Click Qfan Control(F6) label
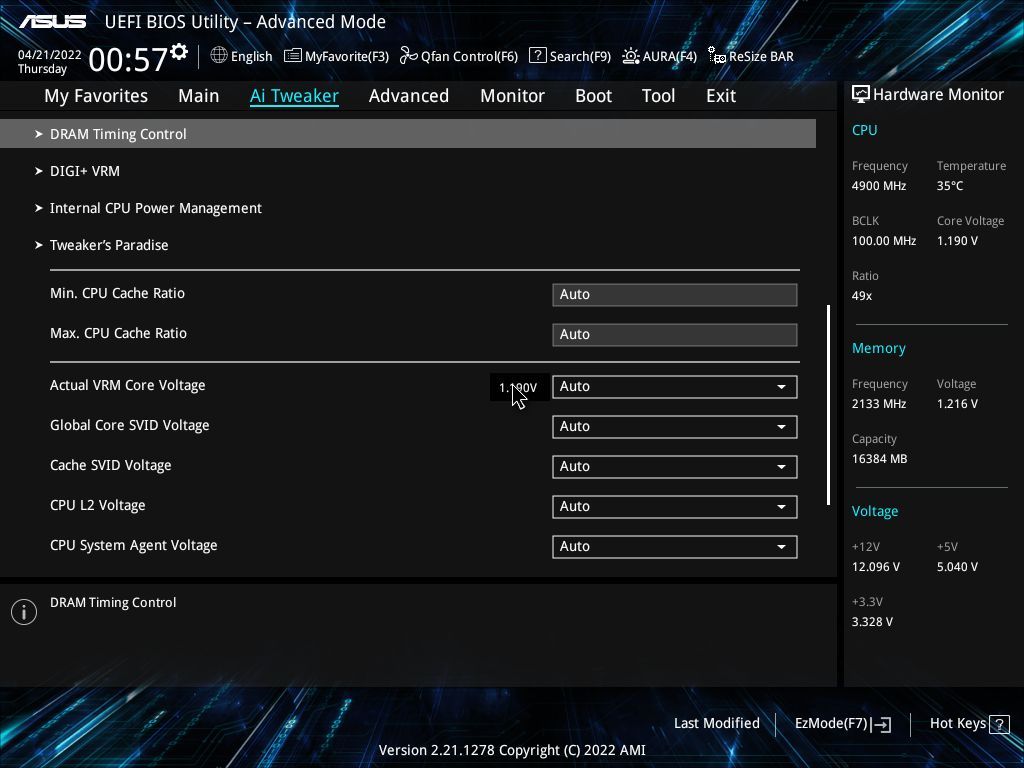This screenshot has width=1024, height=768. pyautogui.click(x=470, y=57)
